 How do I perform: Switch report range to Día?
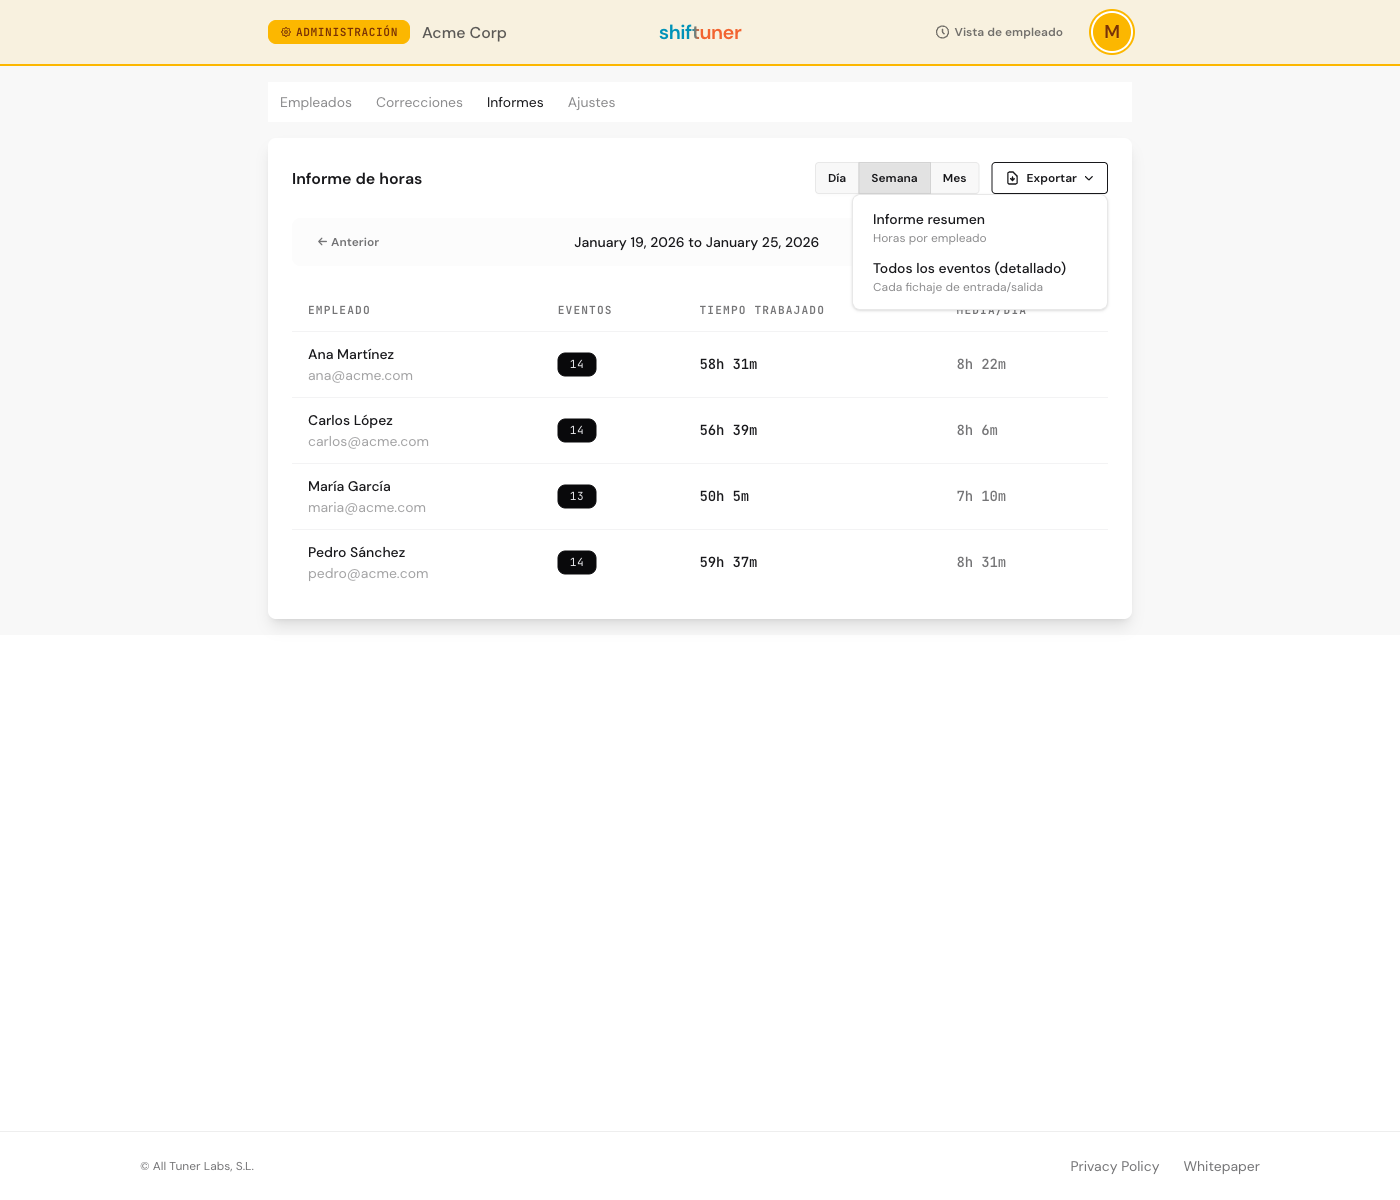point(836,178)
